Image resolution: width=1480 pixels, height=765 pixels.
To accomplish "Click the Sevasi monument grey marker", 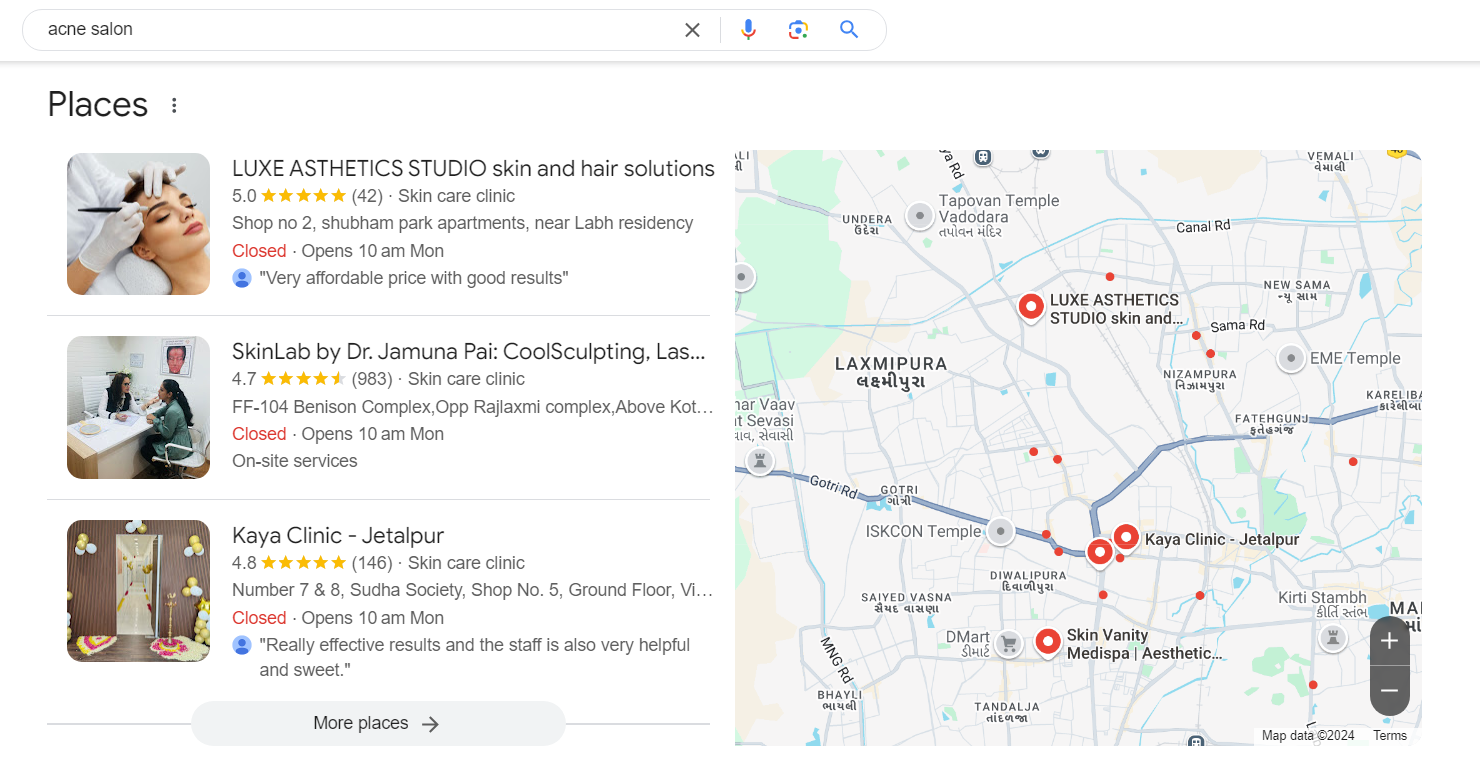I will [x=760, y=461].
